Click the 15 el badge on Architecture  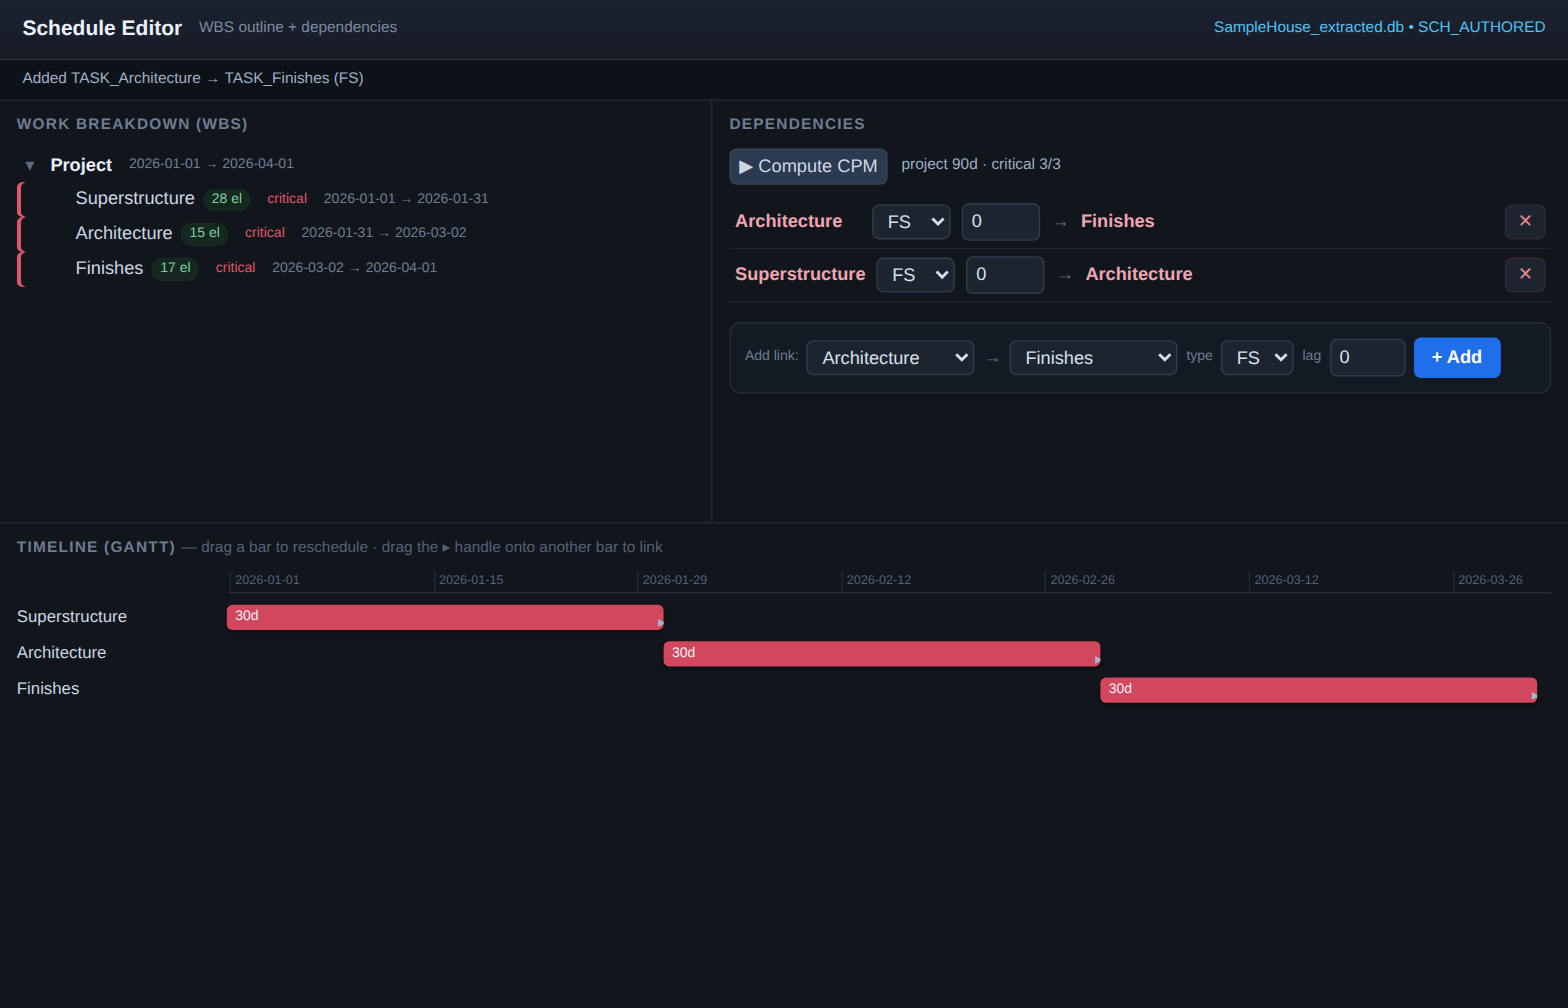205,233
